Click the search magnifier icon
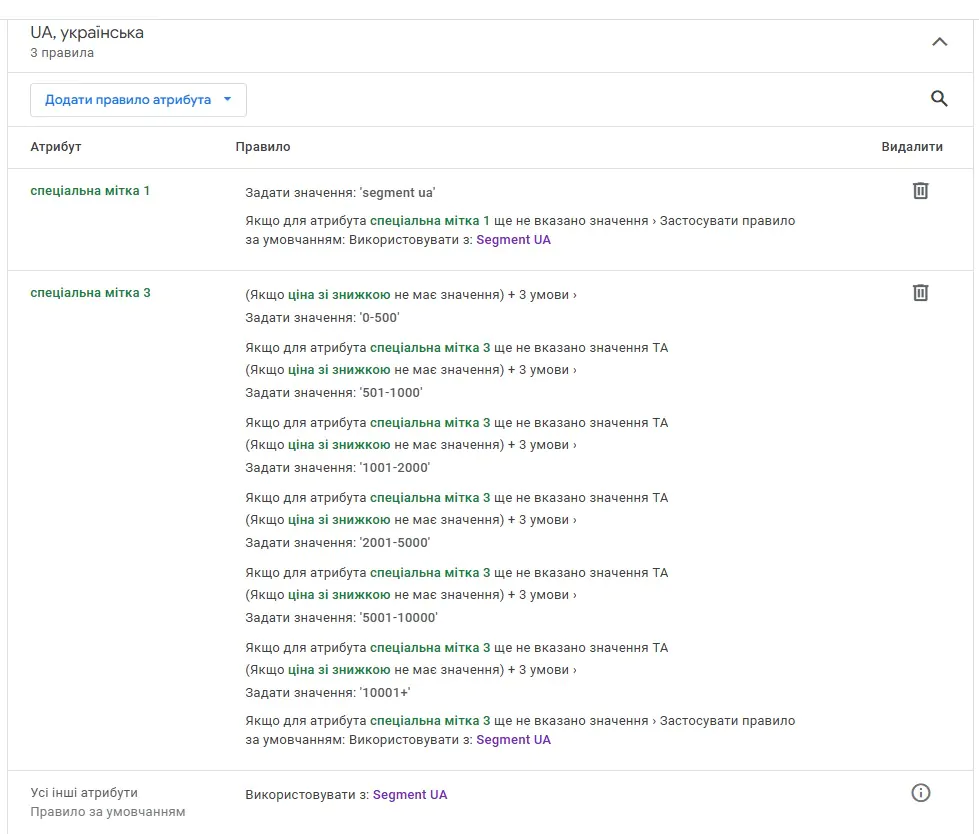Screen dimensions: 979x834 (939, 99)
